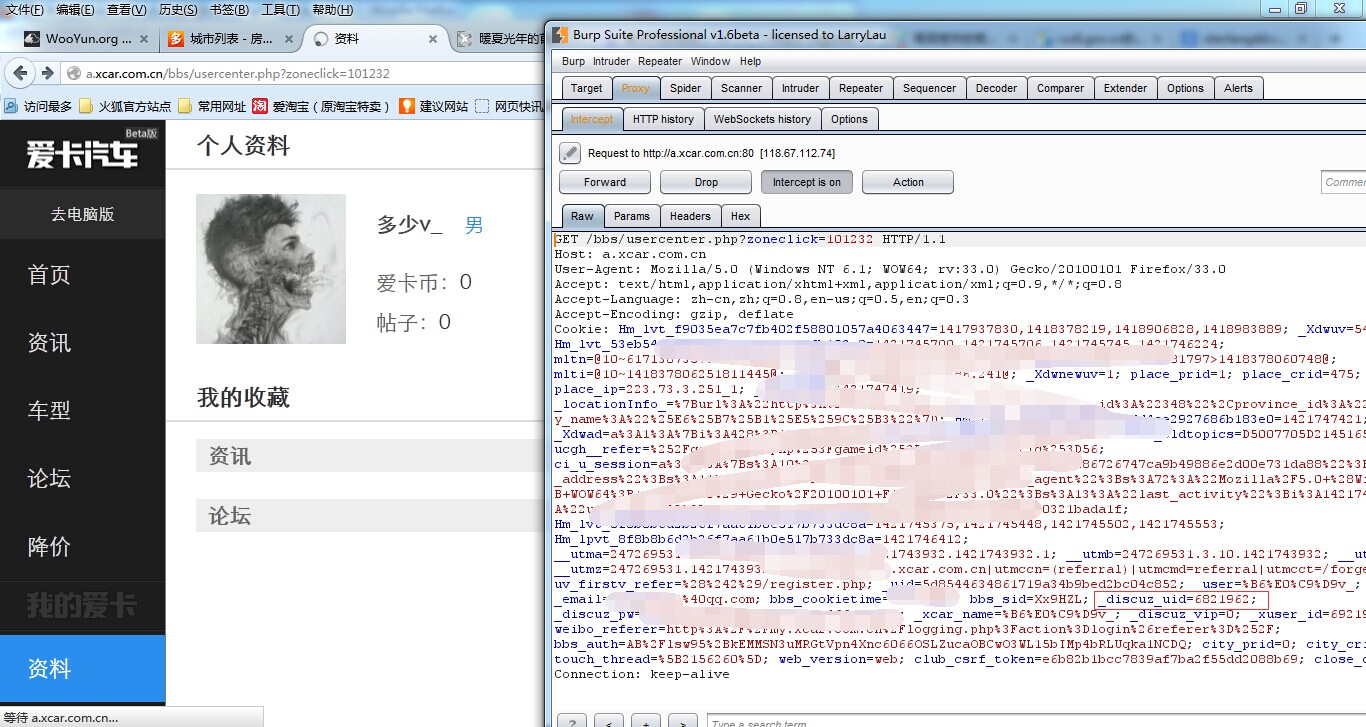The height and width of the screenshot is (727, 1366).
Task: Click 去电脑版 link in sidebar
Action: (82, 214)
